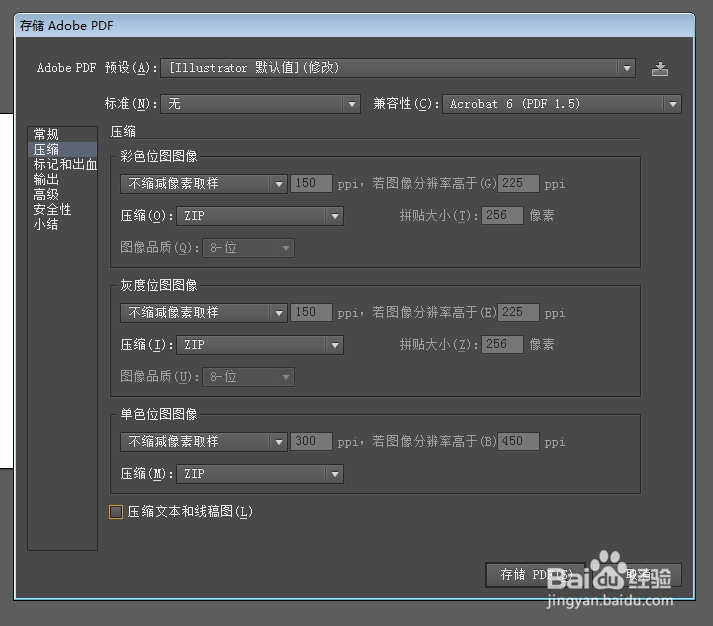Open the Adobe PDF 预设 dropdown
The height and width of the screenshot is (626, 713).
pos(398,68)
